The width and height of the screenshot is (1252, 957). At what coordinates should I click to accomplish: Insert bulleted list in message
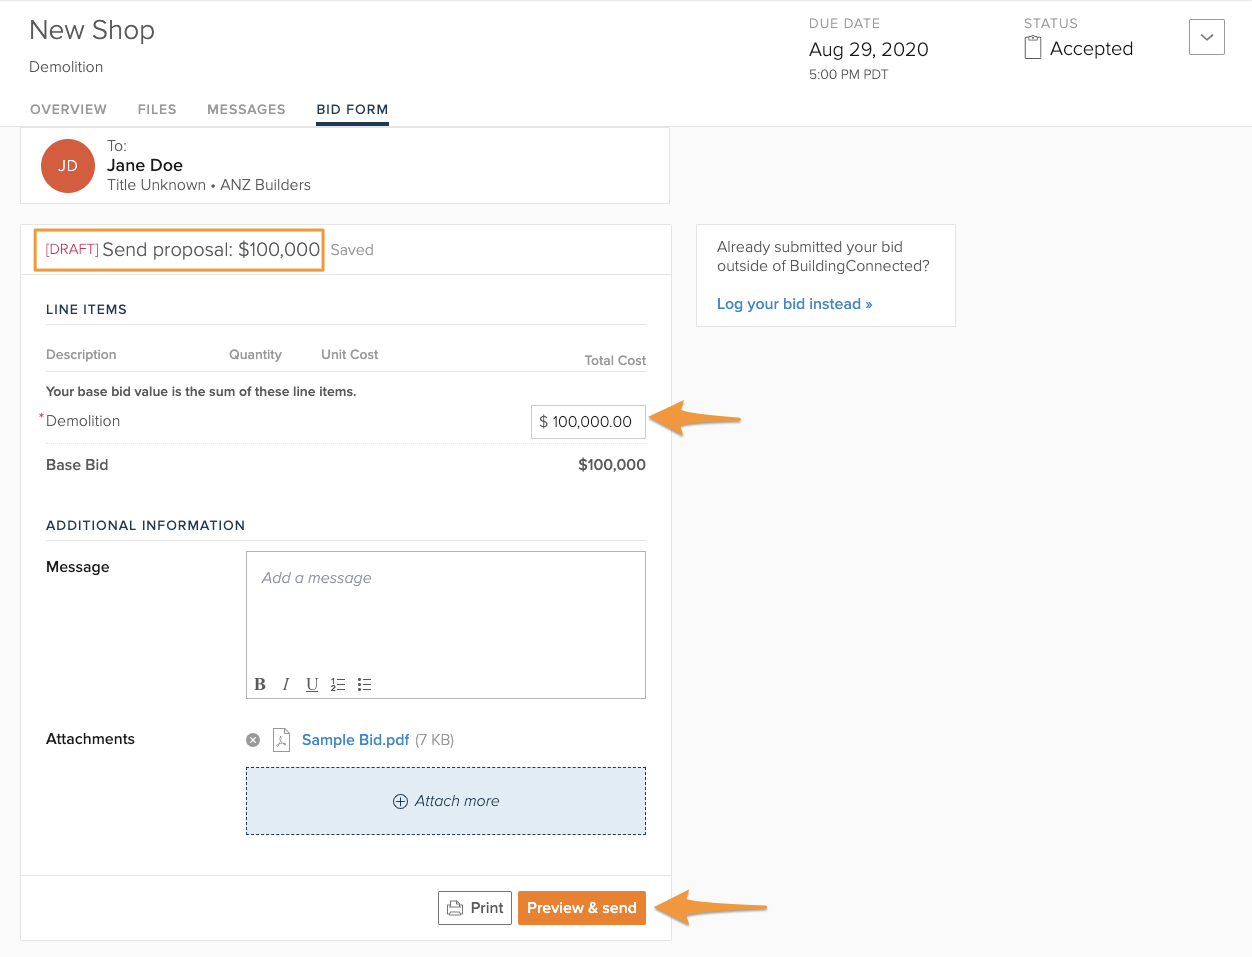coord(364,684)
